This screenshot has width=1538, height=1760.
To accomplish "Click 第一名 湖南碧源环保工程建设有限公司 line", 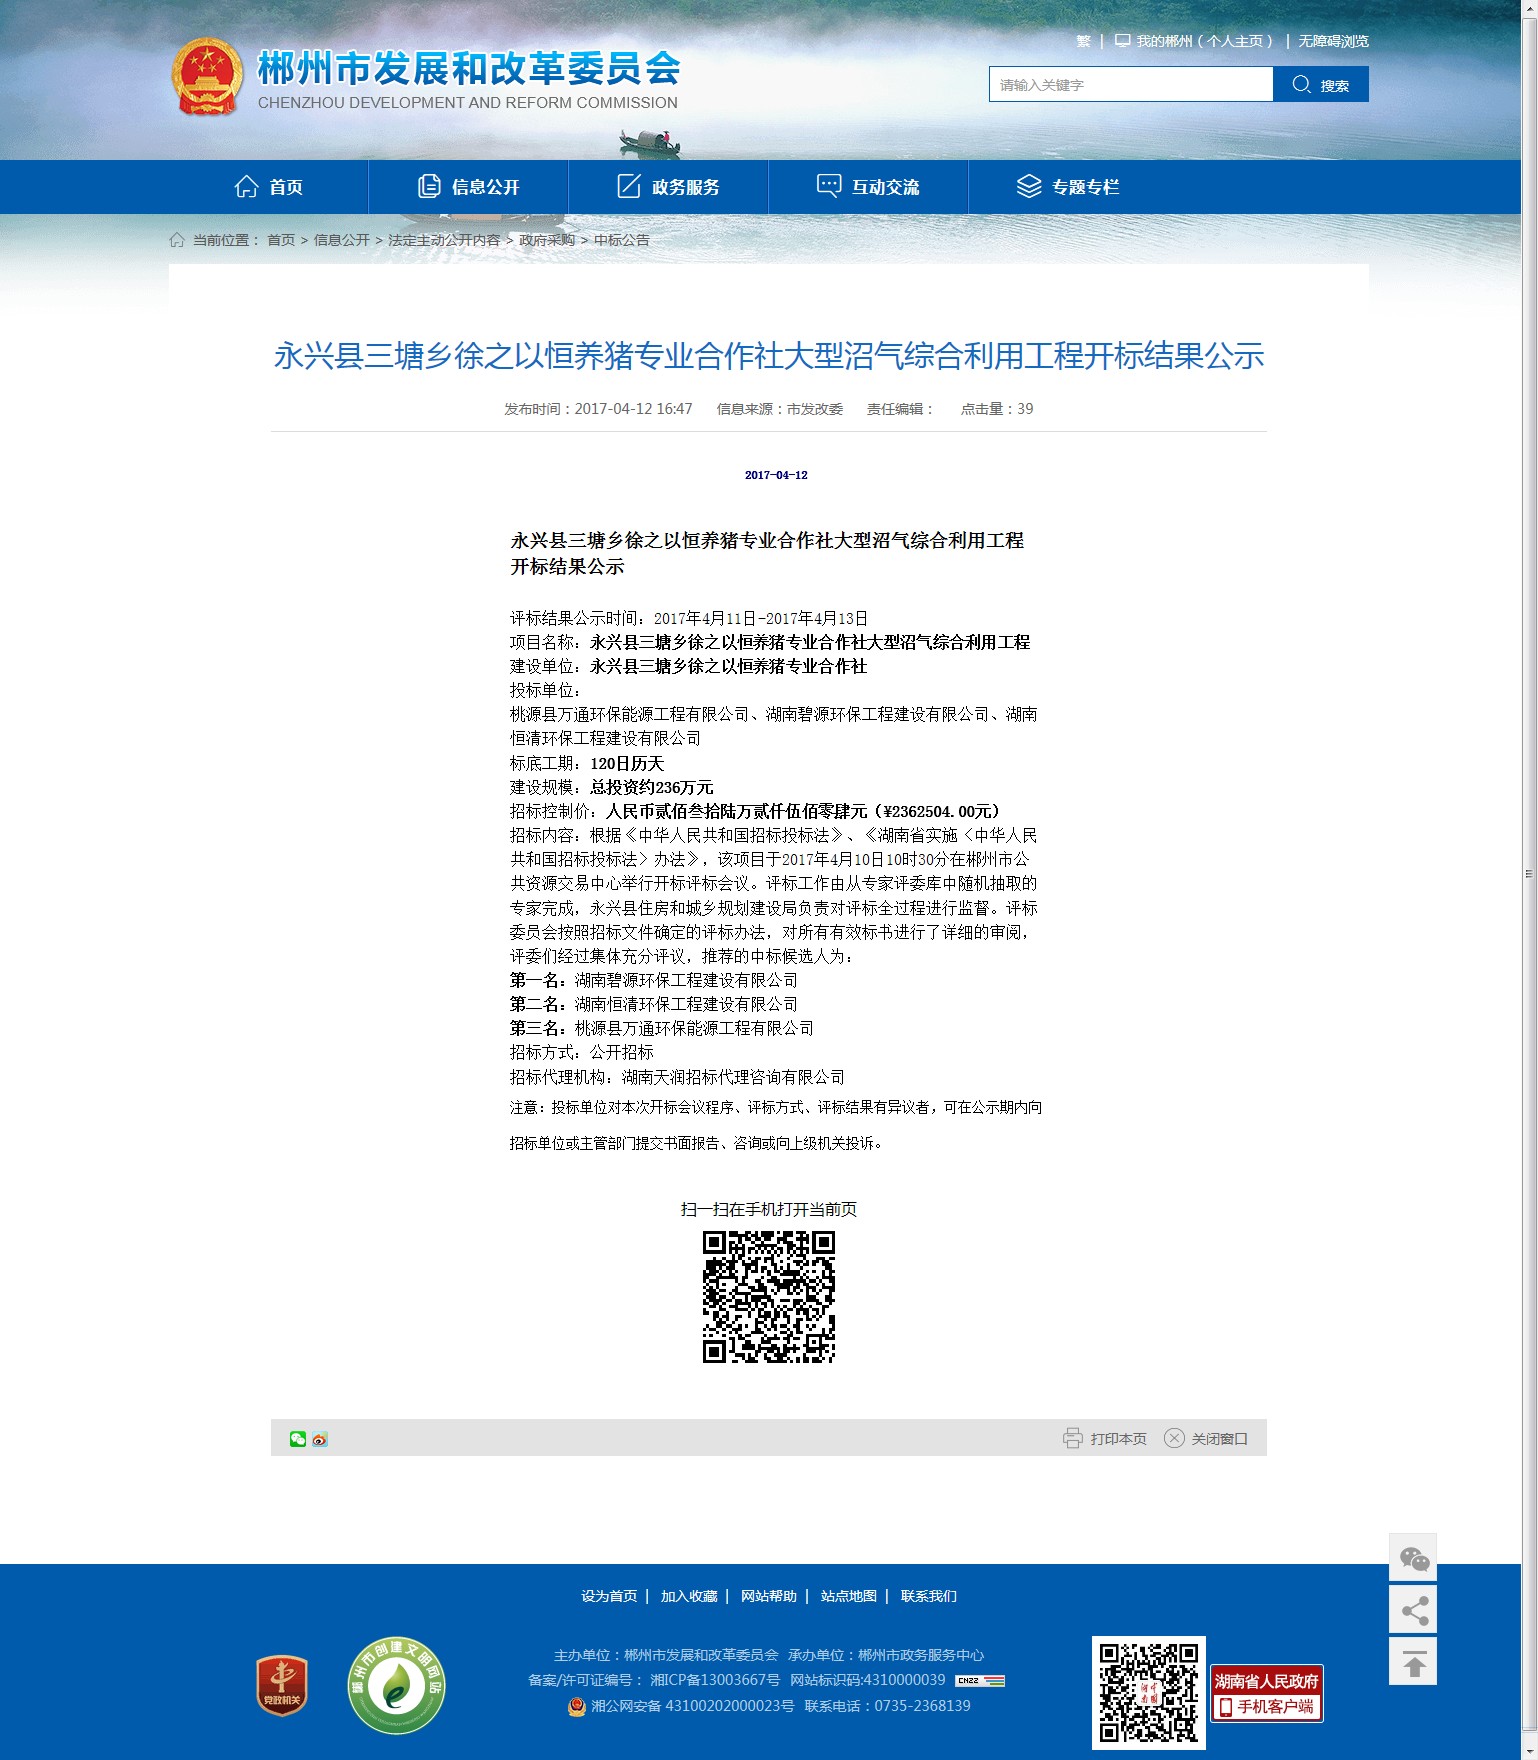I will 654,980.
